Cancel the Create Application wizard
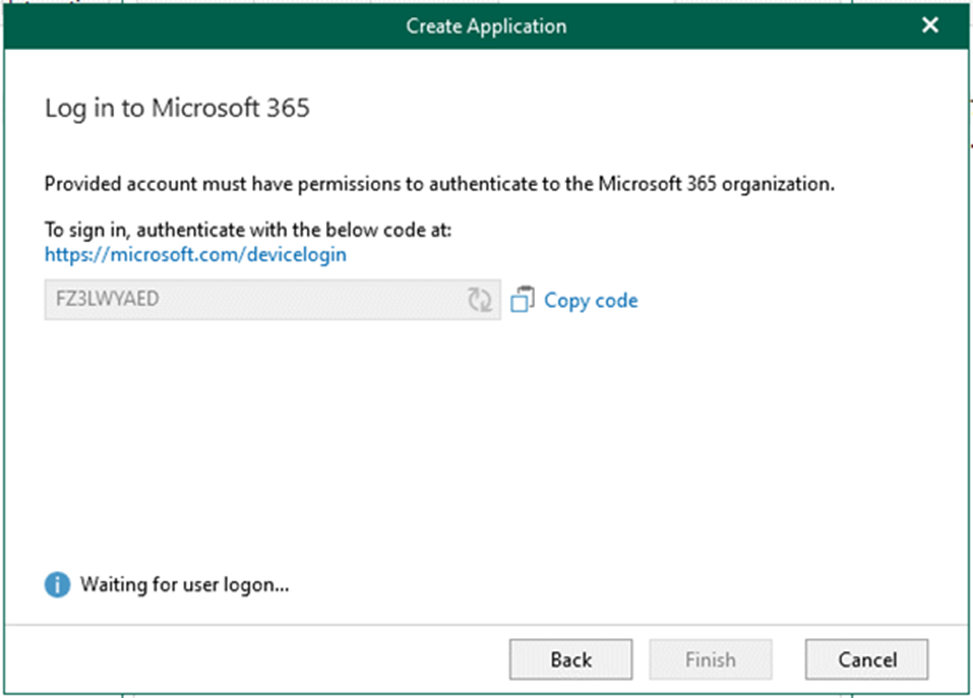973x698 pixels. coord(867,660)
